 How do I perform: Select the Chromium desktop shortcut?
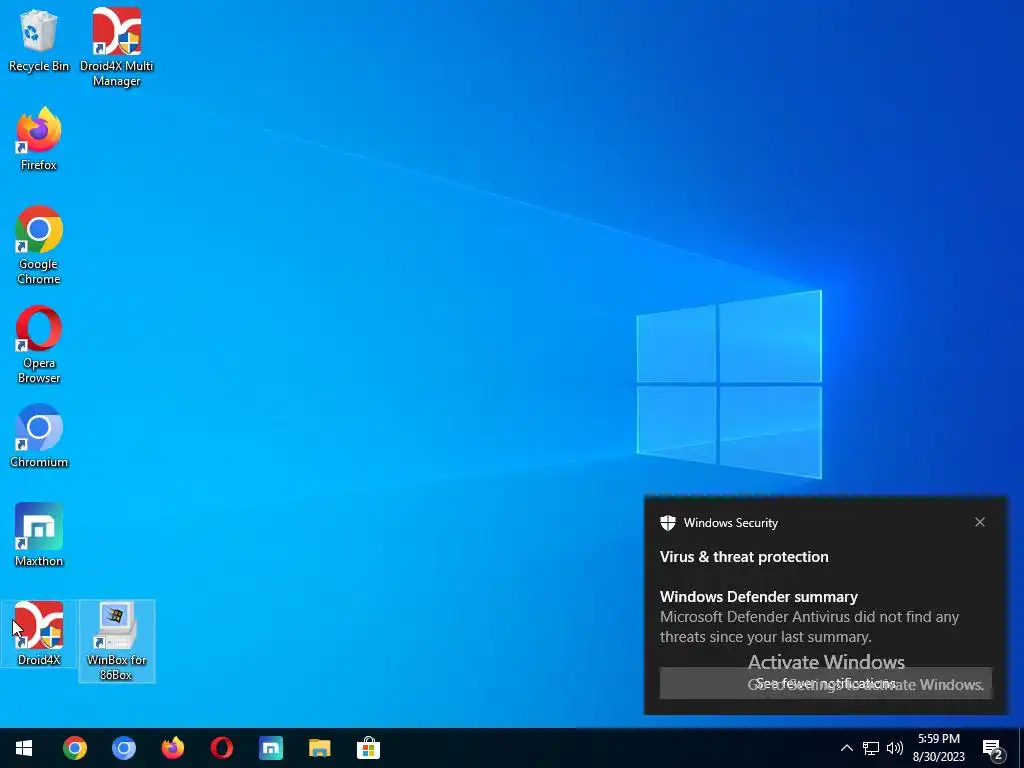tap(39, 436)
